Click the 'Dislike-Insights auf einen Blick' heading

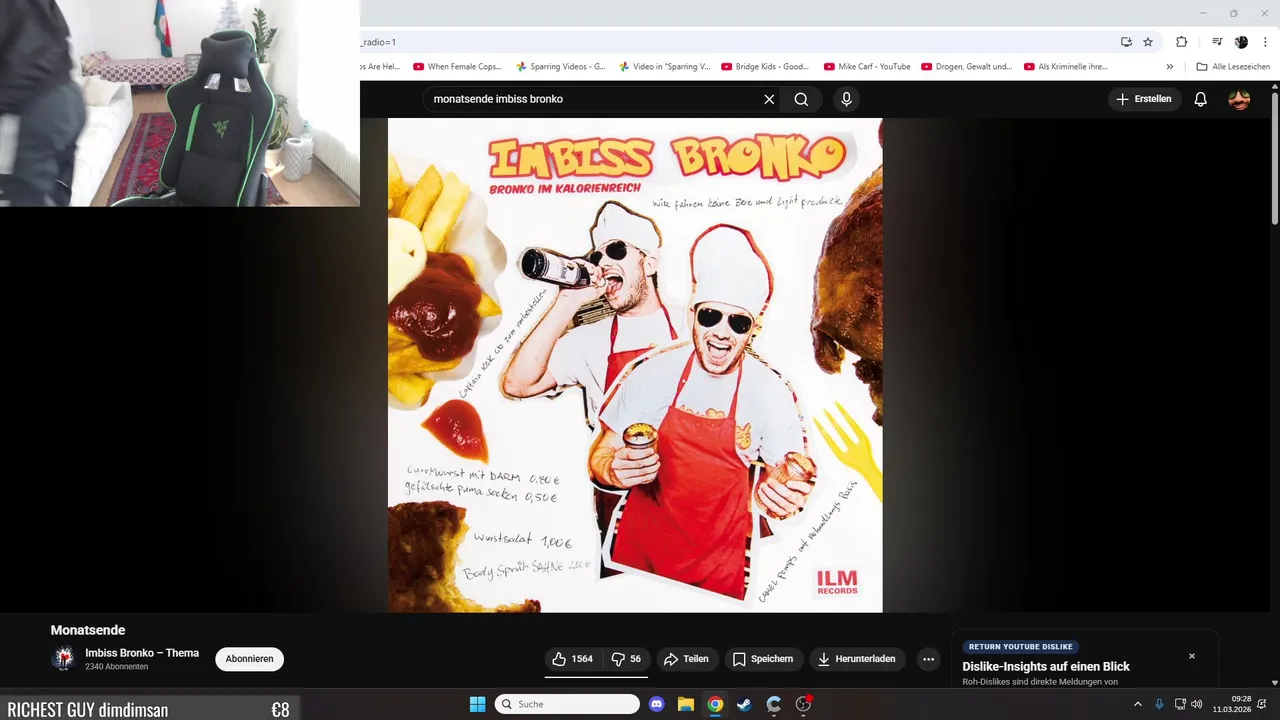pyautogui.click(x=1046, y=666)
